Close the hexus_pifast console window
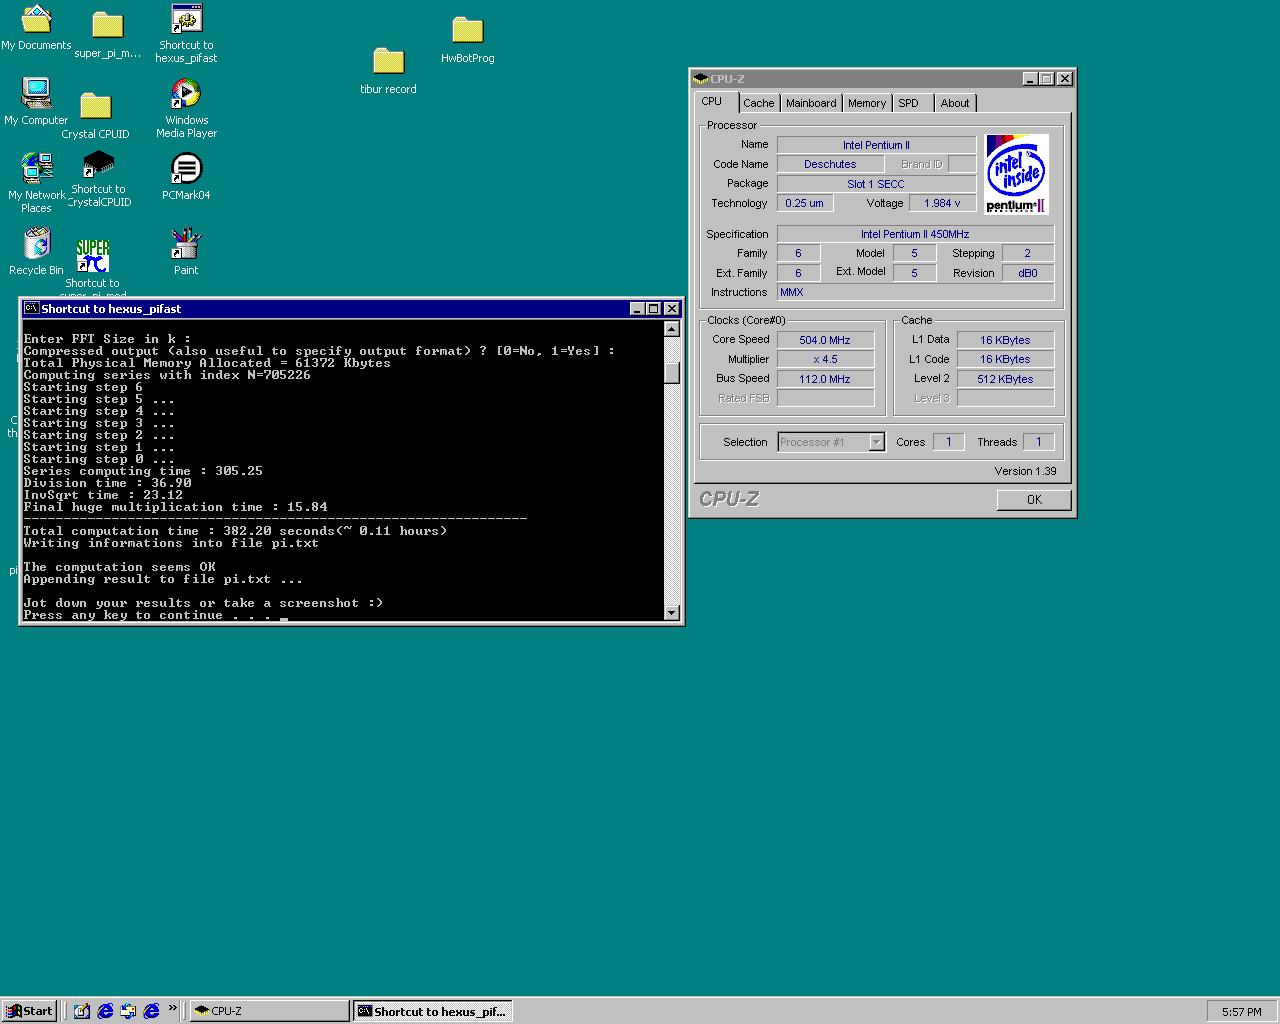This screenshot has width=1280, height=1024. pyautogui.click(x=672, y=309)
